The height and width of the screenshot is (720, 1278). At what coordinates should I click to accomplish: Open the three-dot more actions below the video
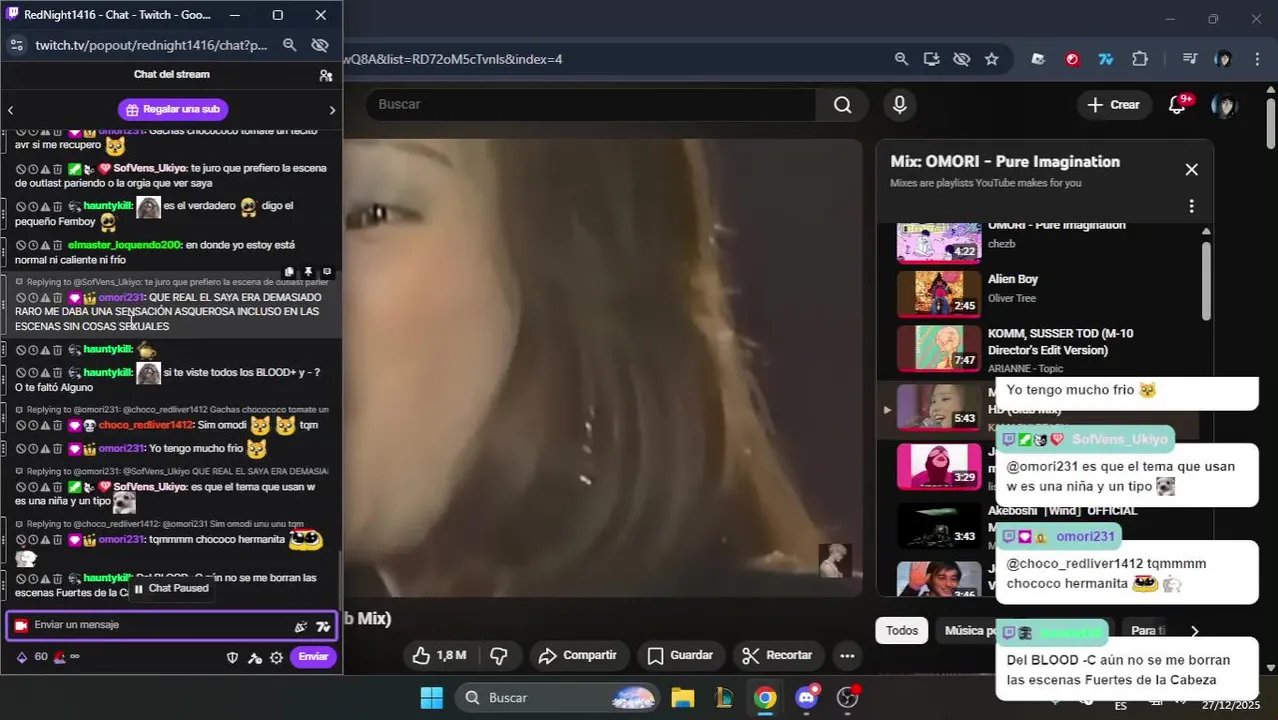847,656
